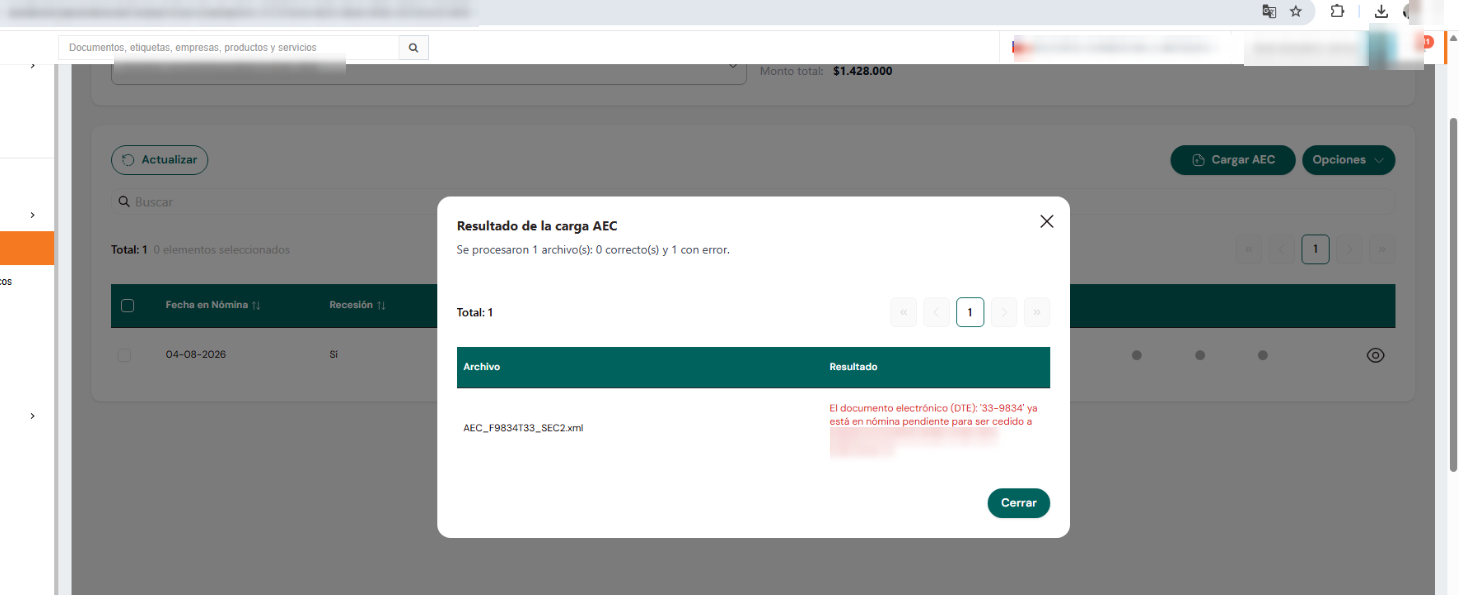The image size is (1472, 601).
Task: Click the top documents search box
Action: point(229,48)
